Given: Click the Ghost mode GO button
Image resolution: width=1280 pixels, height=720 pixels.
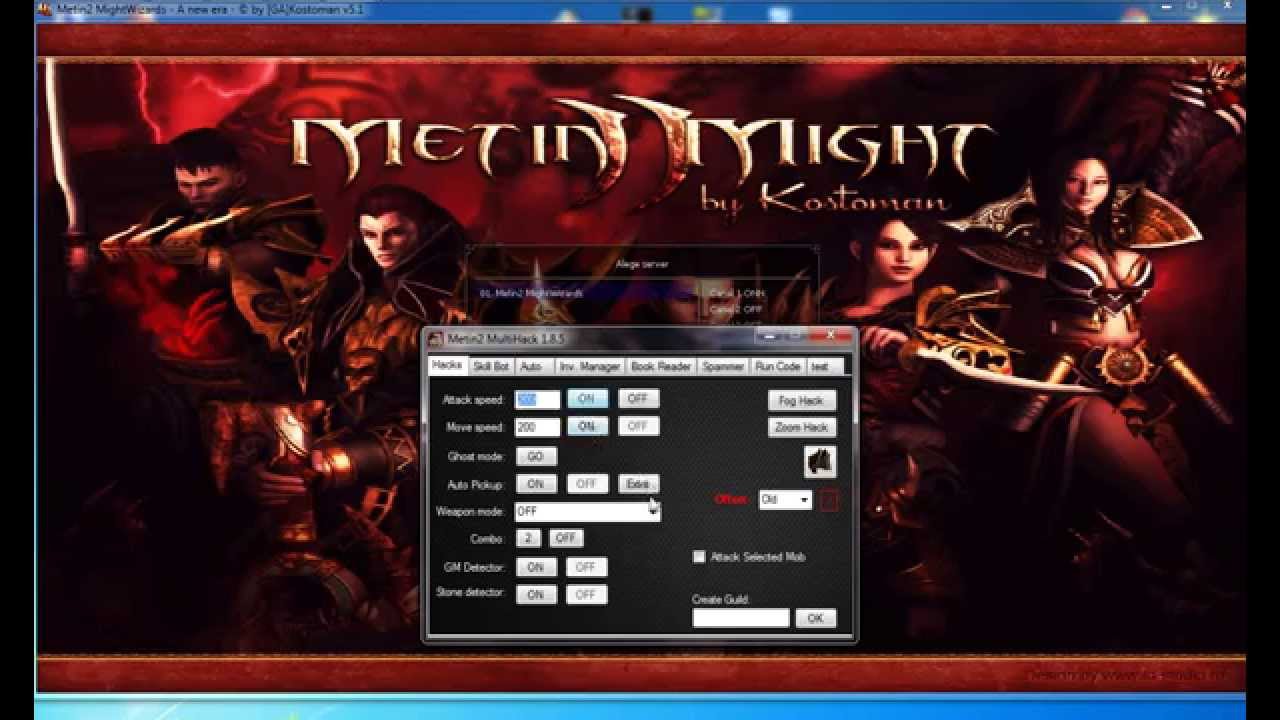Looking at the screenshot, I should click(x=536, y=456).
